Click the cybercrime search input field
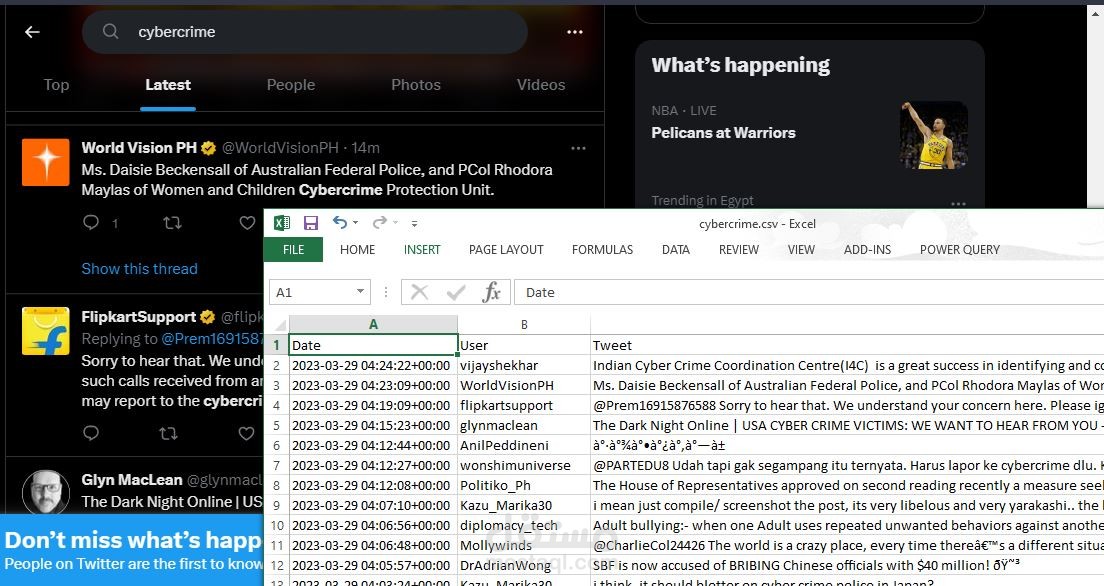This screenshot has width=1104, height=586. click(305, 32)
